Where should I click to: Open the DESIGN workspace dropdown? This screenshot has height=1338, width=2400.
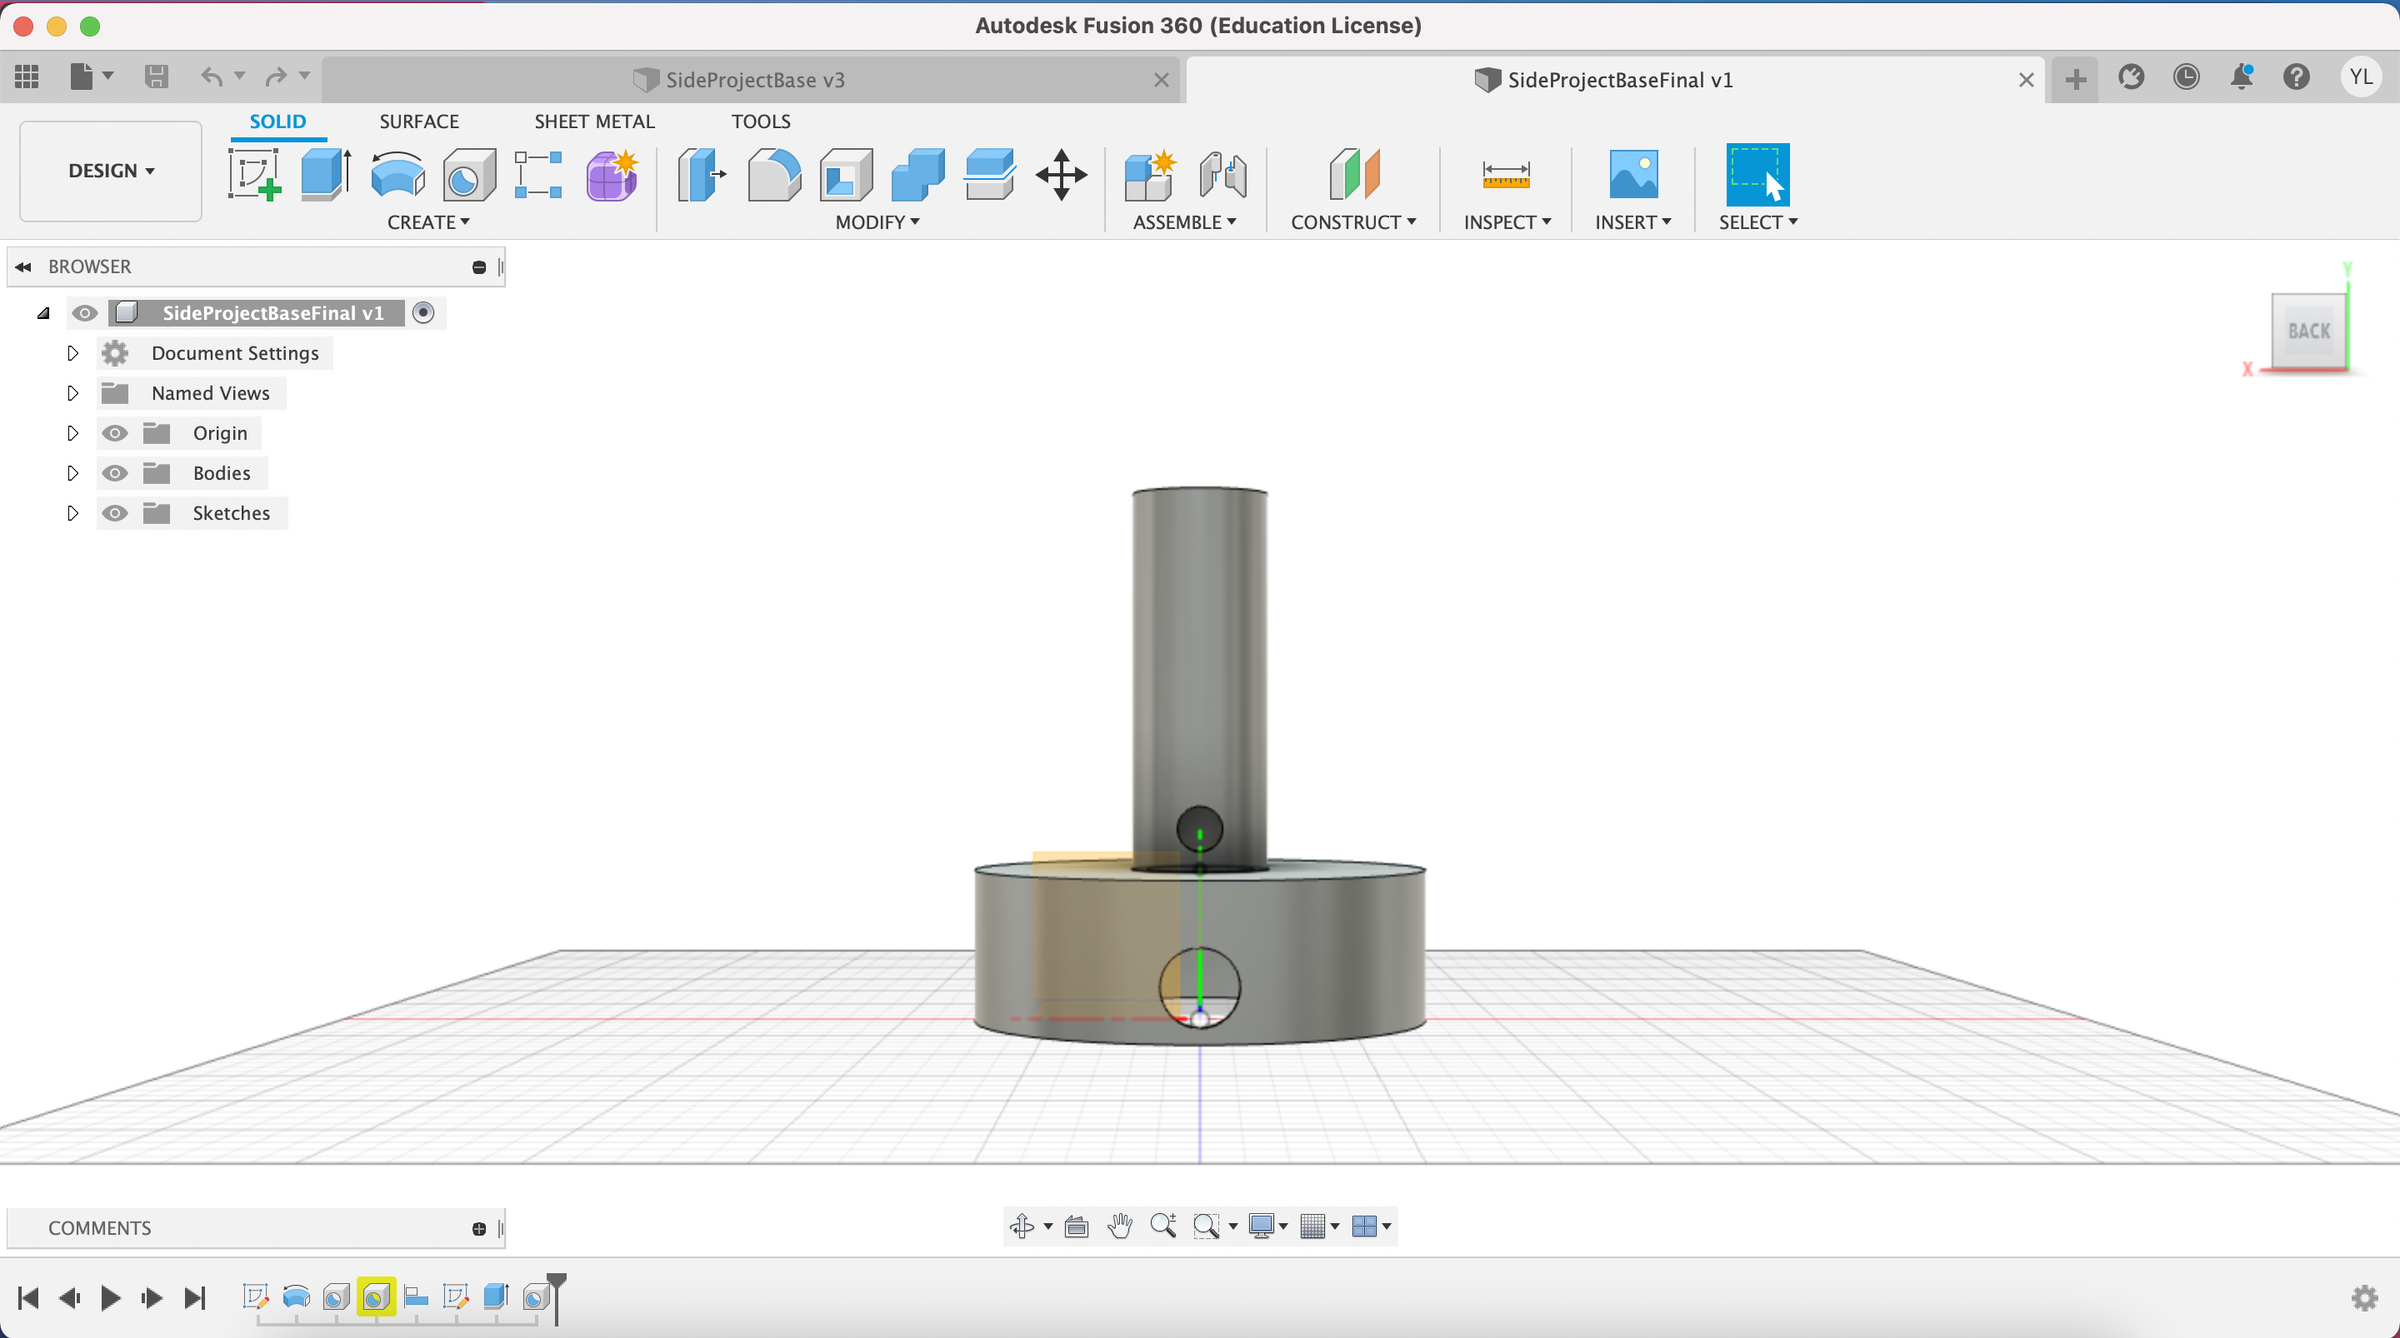tap(111, 171)
